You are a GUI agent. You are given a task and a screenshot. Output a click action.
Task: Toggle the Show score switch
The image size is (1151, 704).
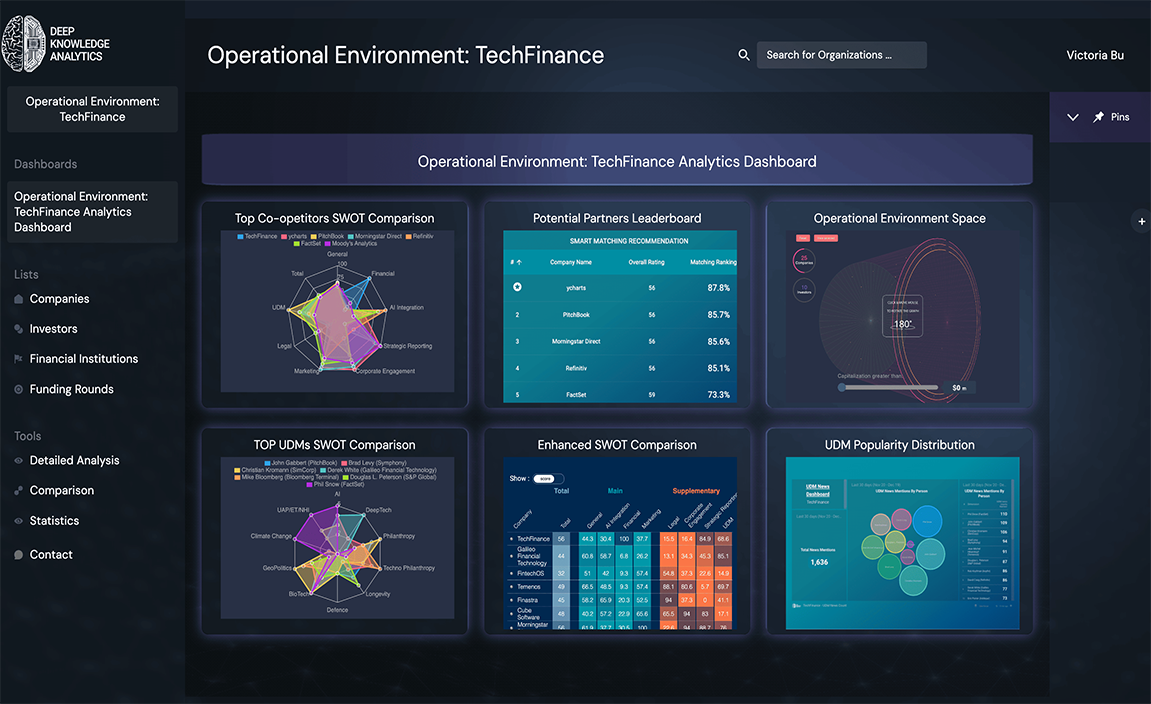click(549, 479)
